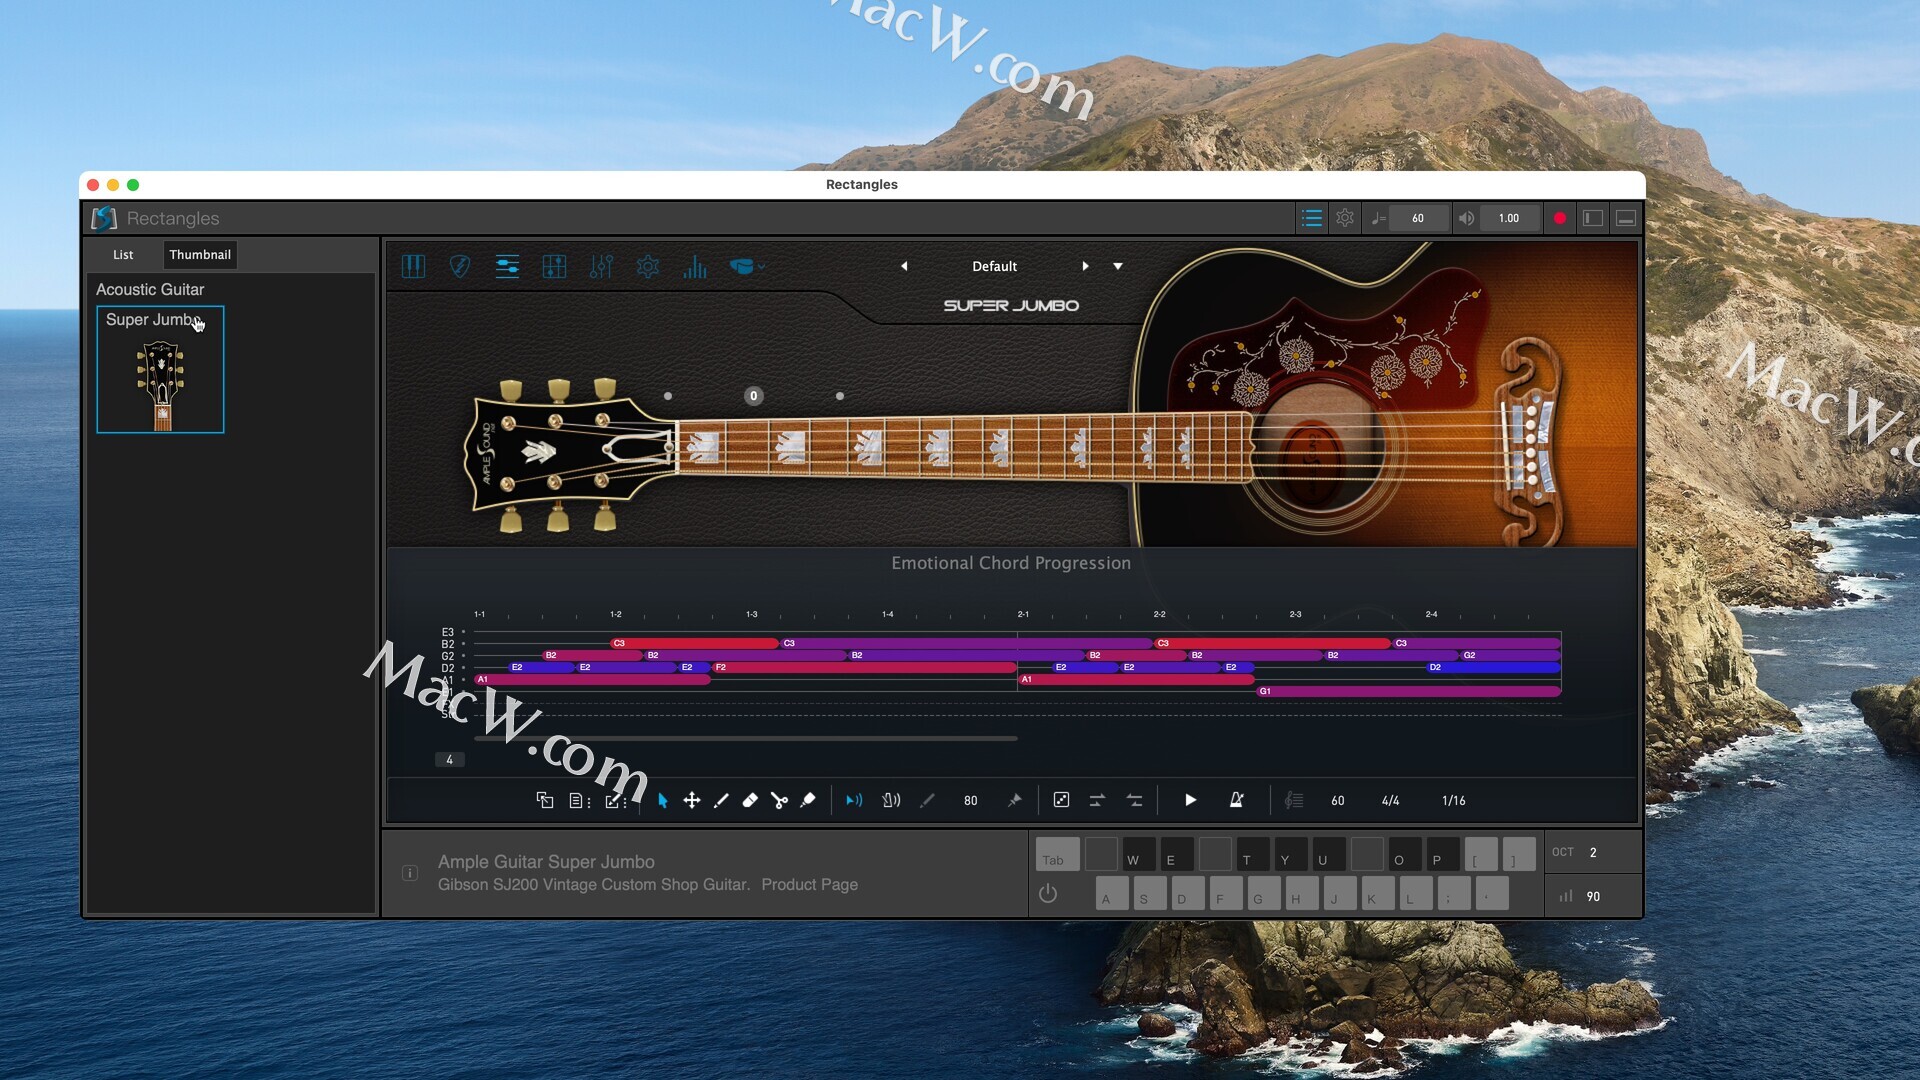Edit the velocity value 80
1920x1080 pixels.
coord(970,800)
